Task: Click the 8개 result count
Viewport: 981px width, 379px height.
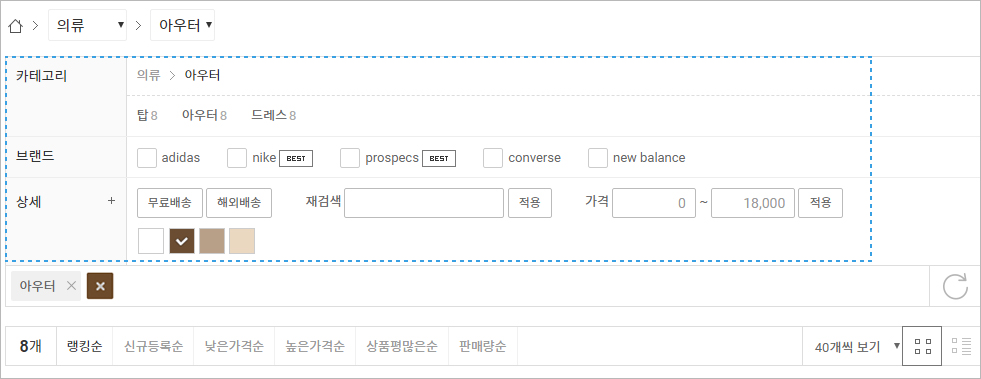Action: click(31, 346)
